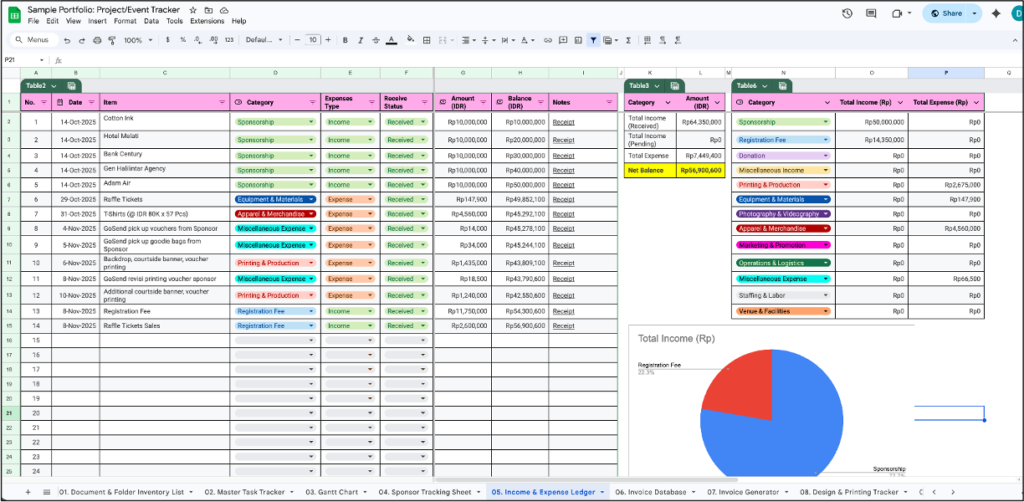Open the zoom level dropdown
The height and width of the screenshot is (502, 1024).
[137, 40]
